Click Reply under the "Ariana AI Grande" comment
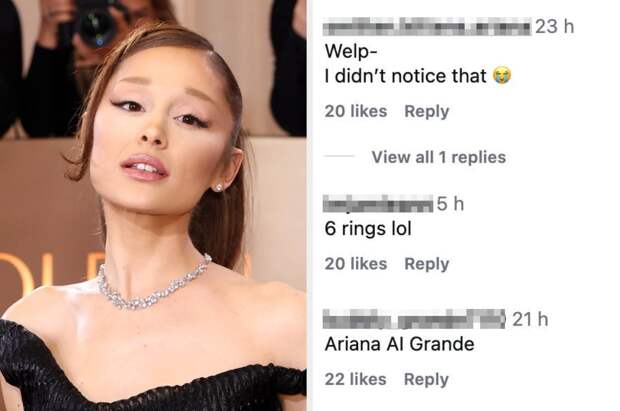The image size is (620, 411). click(x=426, y=379)
